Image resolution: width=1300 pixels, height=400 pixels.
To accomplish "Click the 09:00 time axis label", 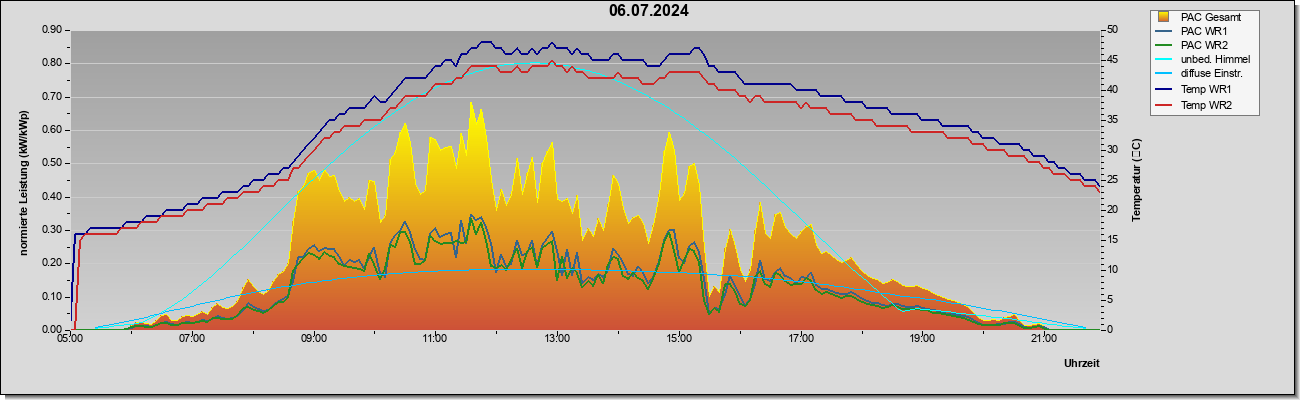I will tap(313, 338).
